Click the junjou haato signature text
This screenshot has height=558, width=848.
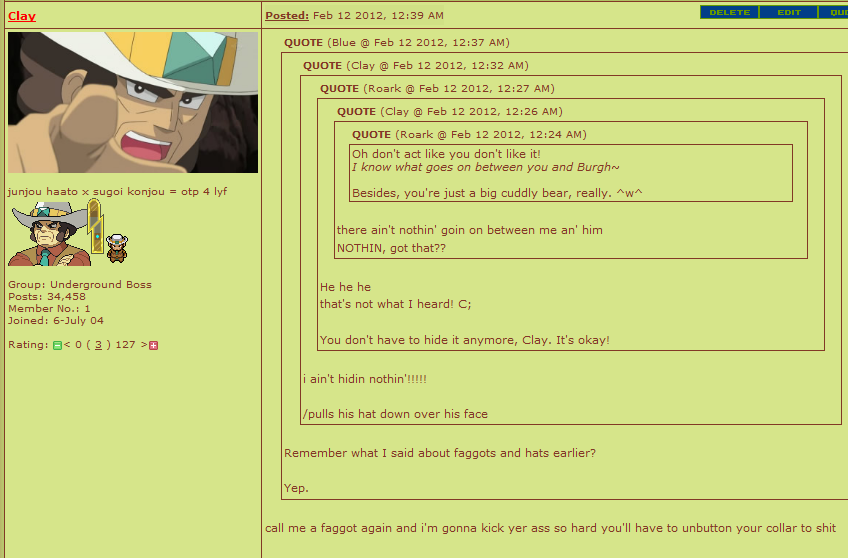[x=117, y=191]
